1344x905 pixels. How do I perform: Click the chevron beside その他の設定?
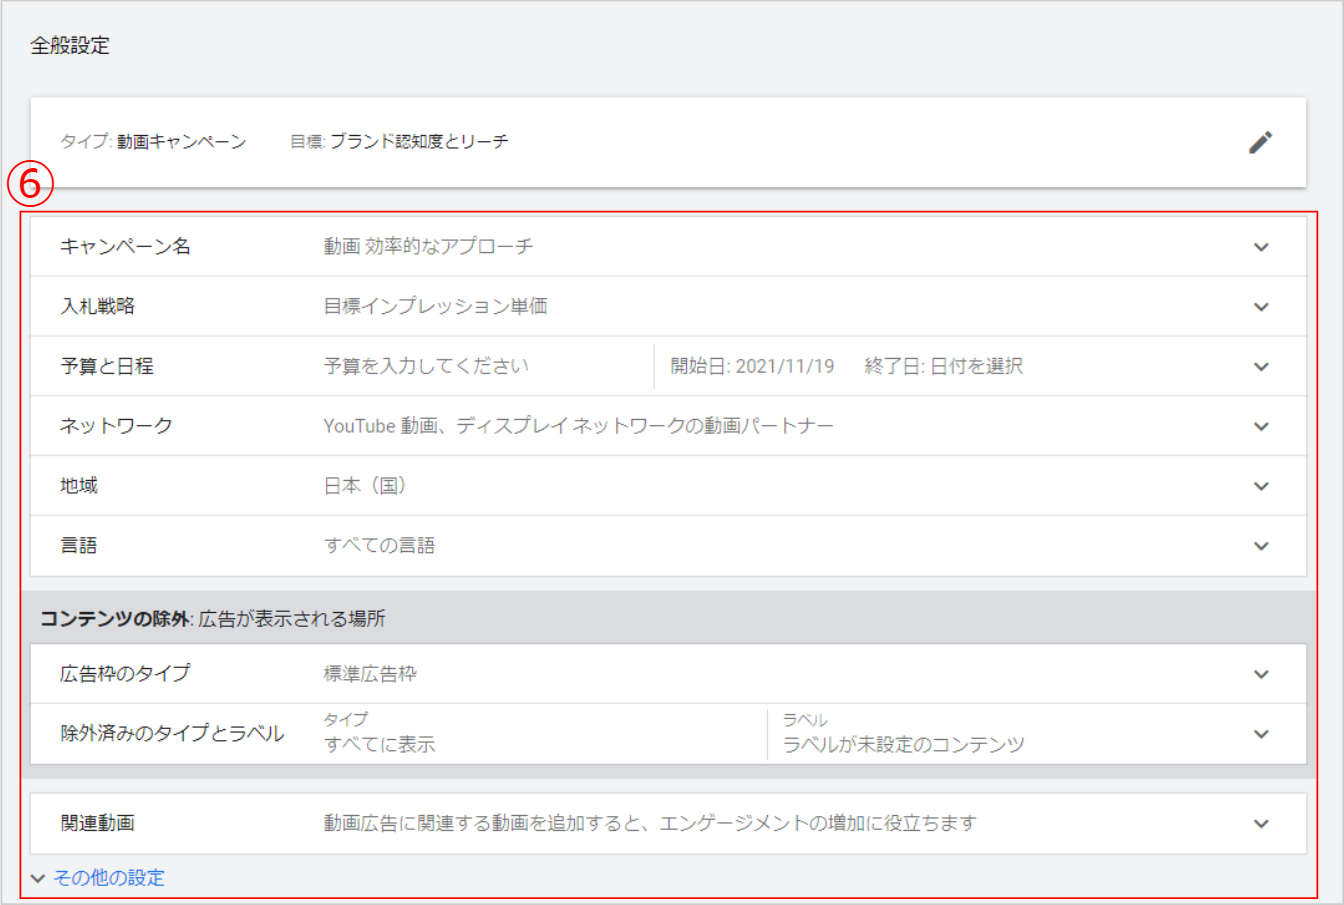(38, 879)
